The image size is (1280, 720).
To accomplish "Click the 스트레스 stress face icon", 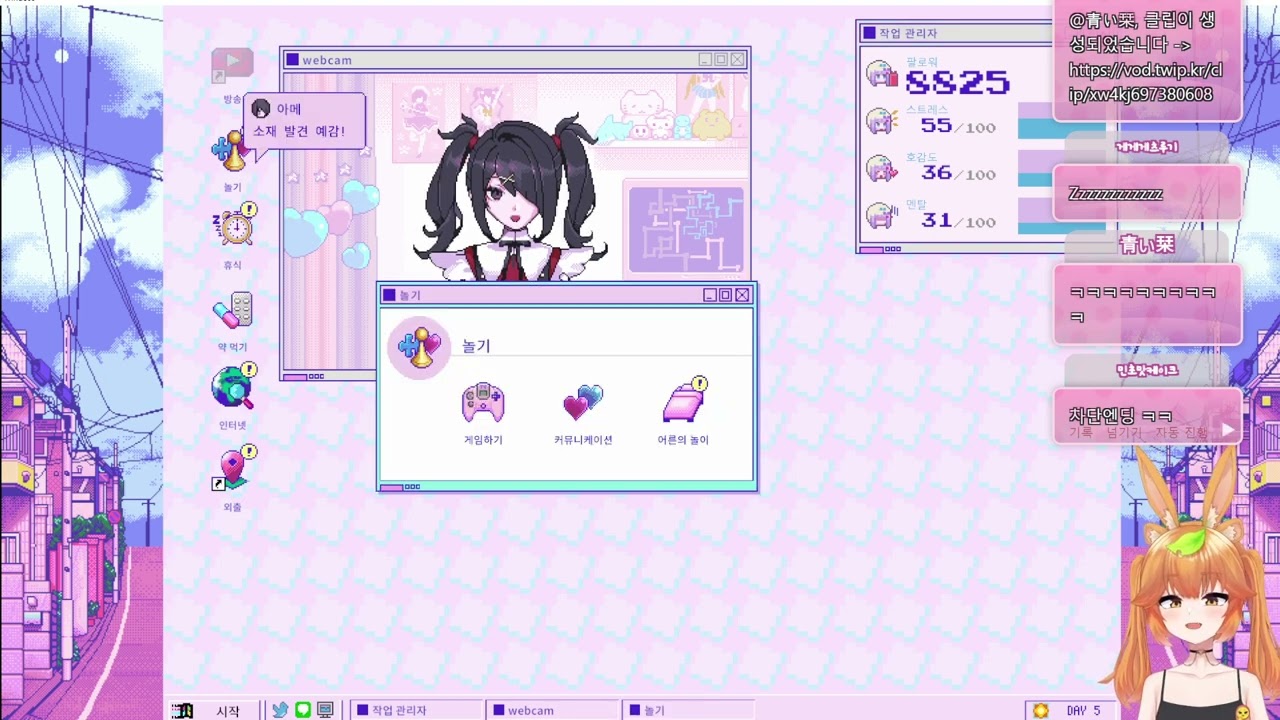I will click(881, 121).
